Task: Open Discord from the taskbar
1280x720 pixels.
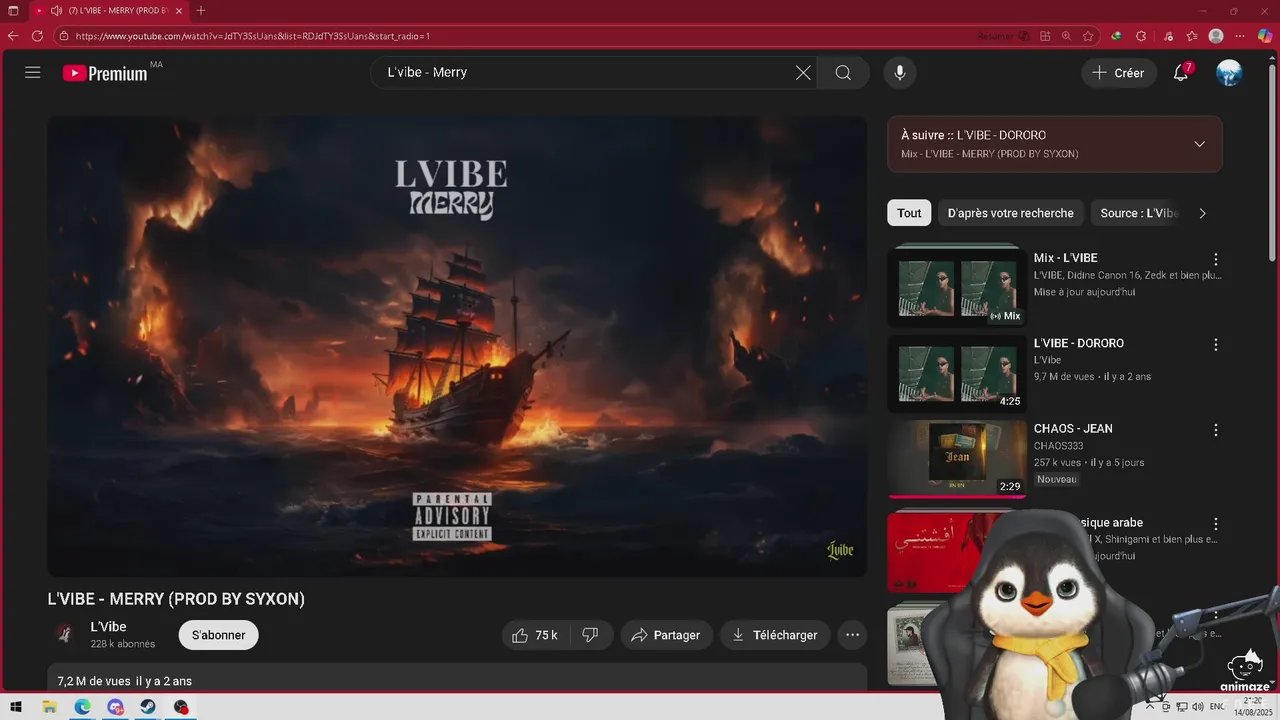Action: coord(115,707)
